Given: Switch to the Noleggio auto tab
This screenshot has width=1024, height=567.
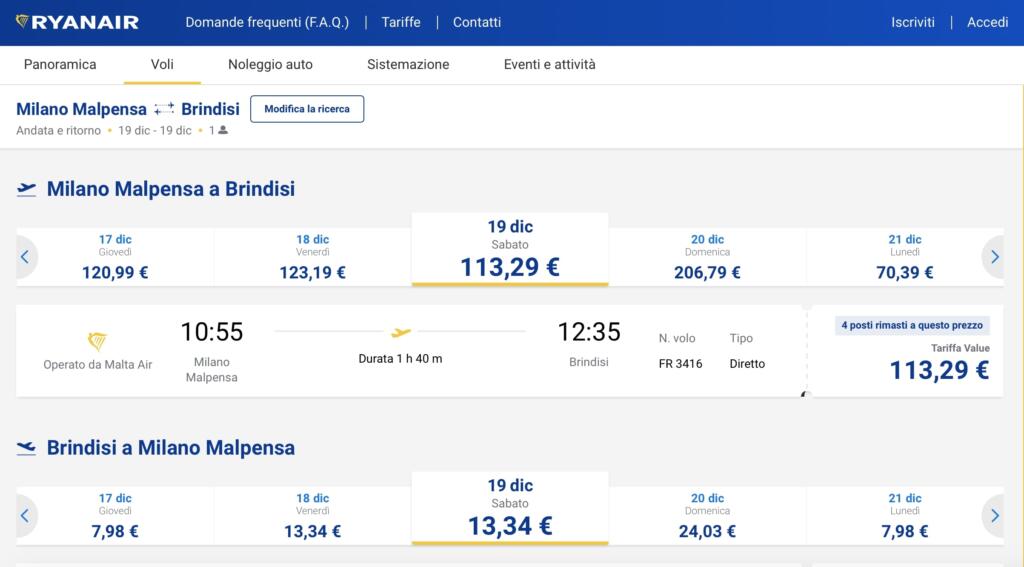Looking at the screenshot, I should [x=270, y=65].
